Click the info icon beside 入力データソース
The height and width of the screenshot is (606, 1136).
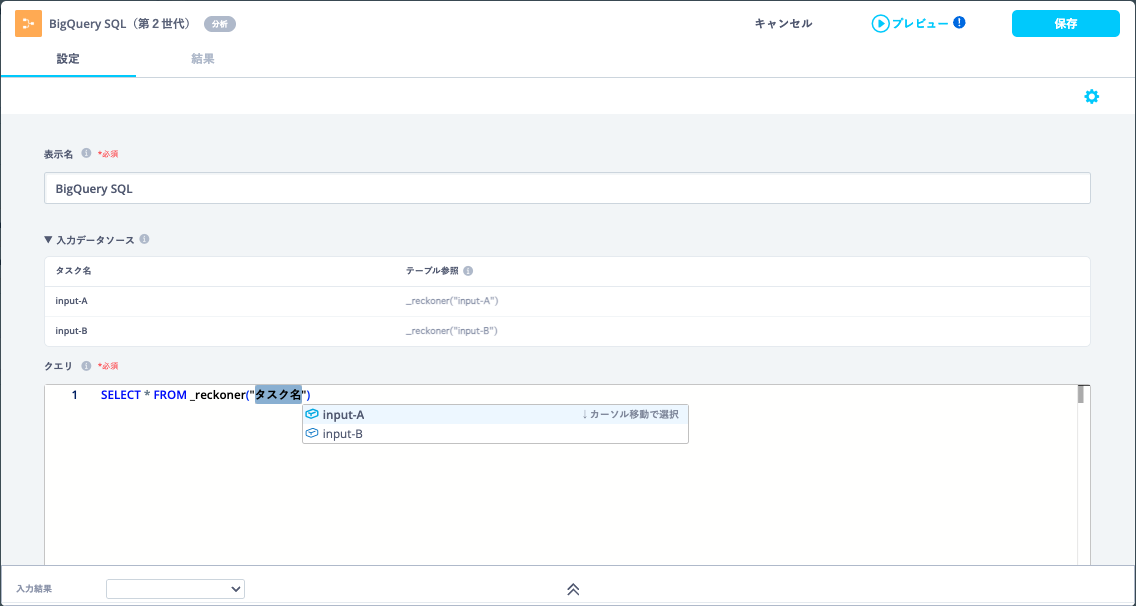click(x=144, y=239)
